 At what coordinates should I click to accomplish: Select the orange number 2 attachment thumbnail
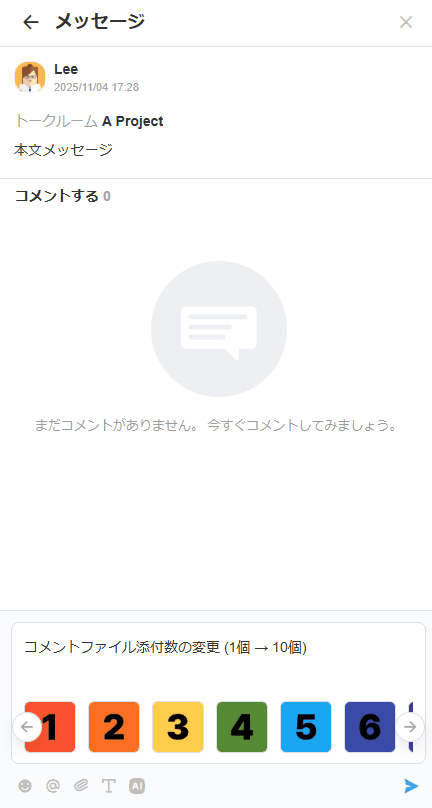click(114, 727)
